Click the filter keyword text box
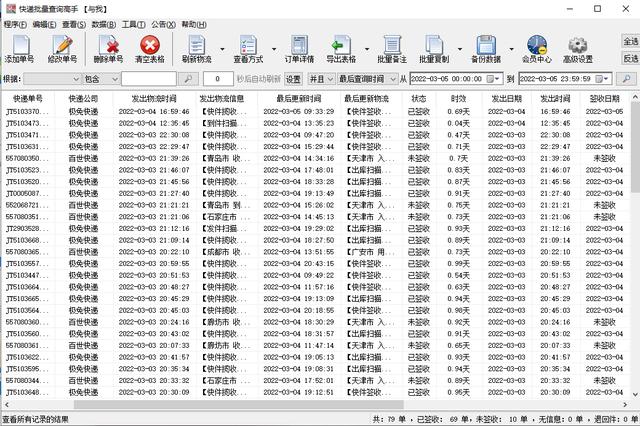 (x=149, y=79)
